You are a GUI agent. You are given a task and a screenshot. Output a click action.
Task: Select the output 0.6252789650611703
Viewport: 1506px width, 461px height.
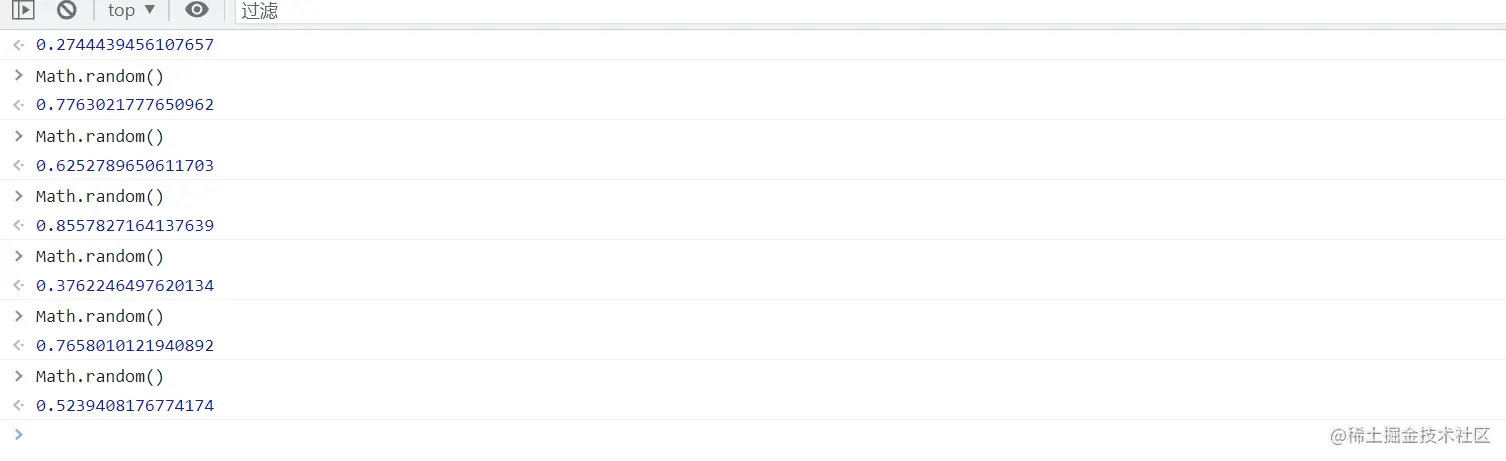coord(125,165)
